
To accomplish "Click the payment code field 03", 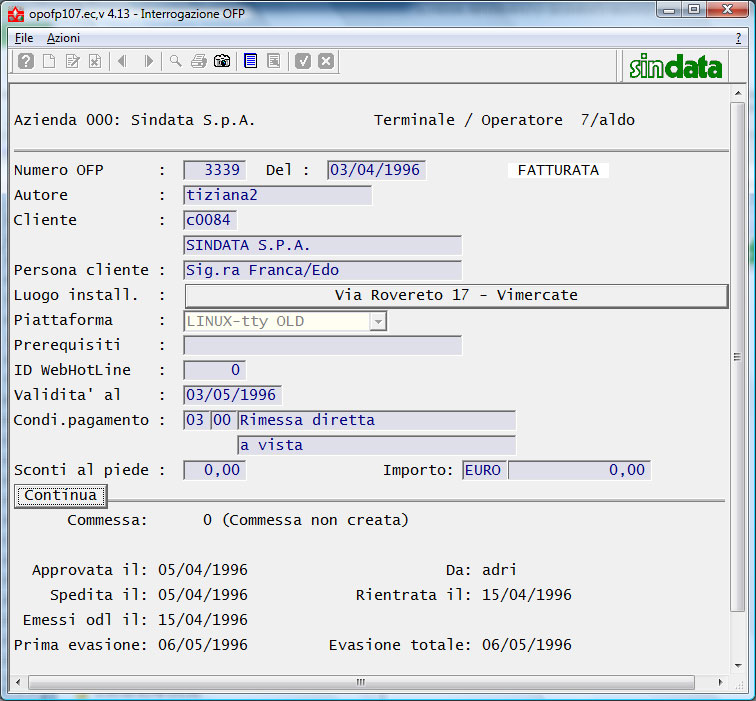I will (x=195, y=420).
